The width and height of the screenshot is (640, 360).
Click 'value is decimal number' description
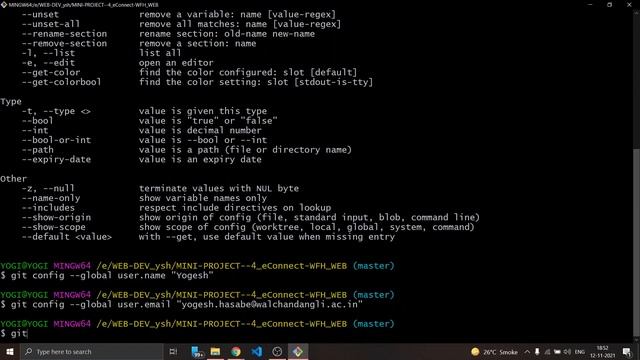pyautogui.click(x=200, y=131)
